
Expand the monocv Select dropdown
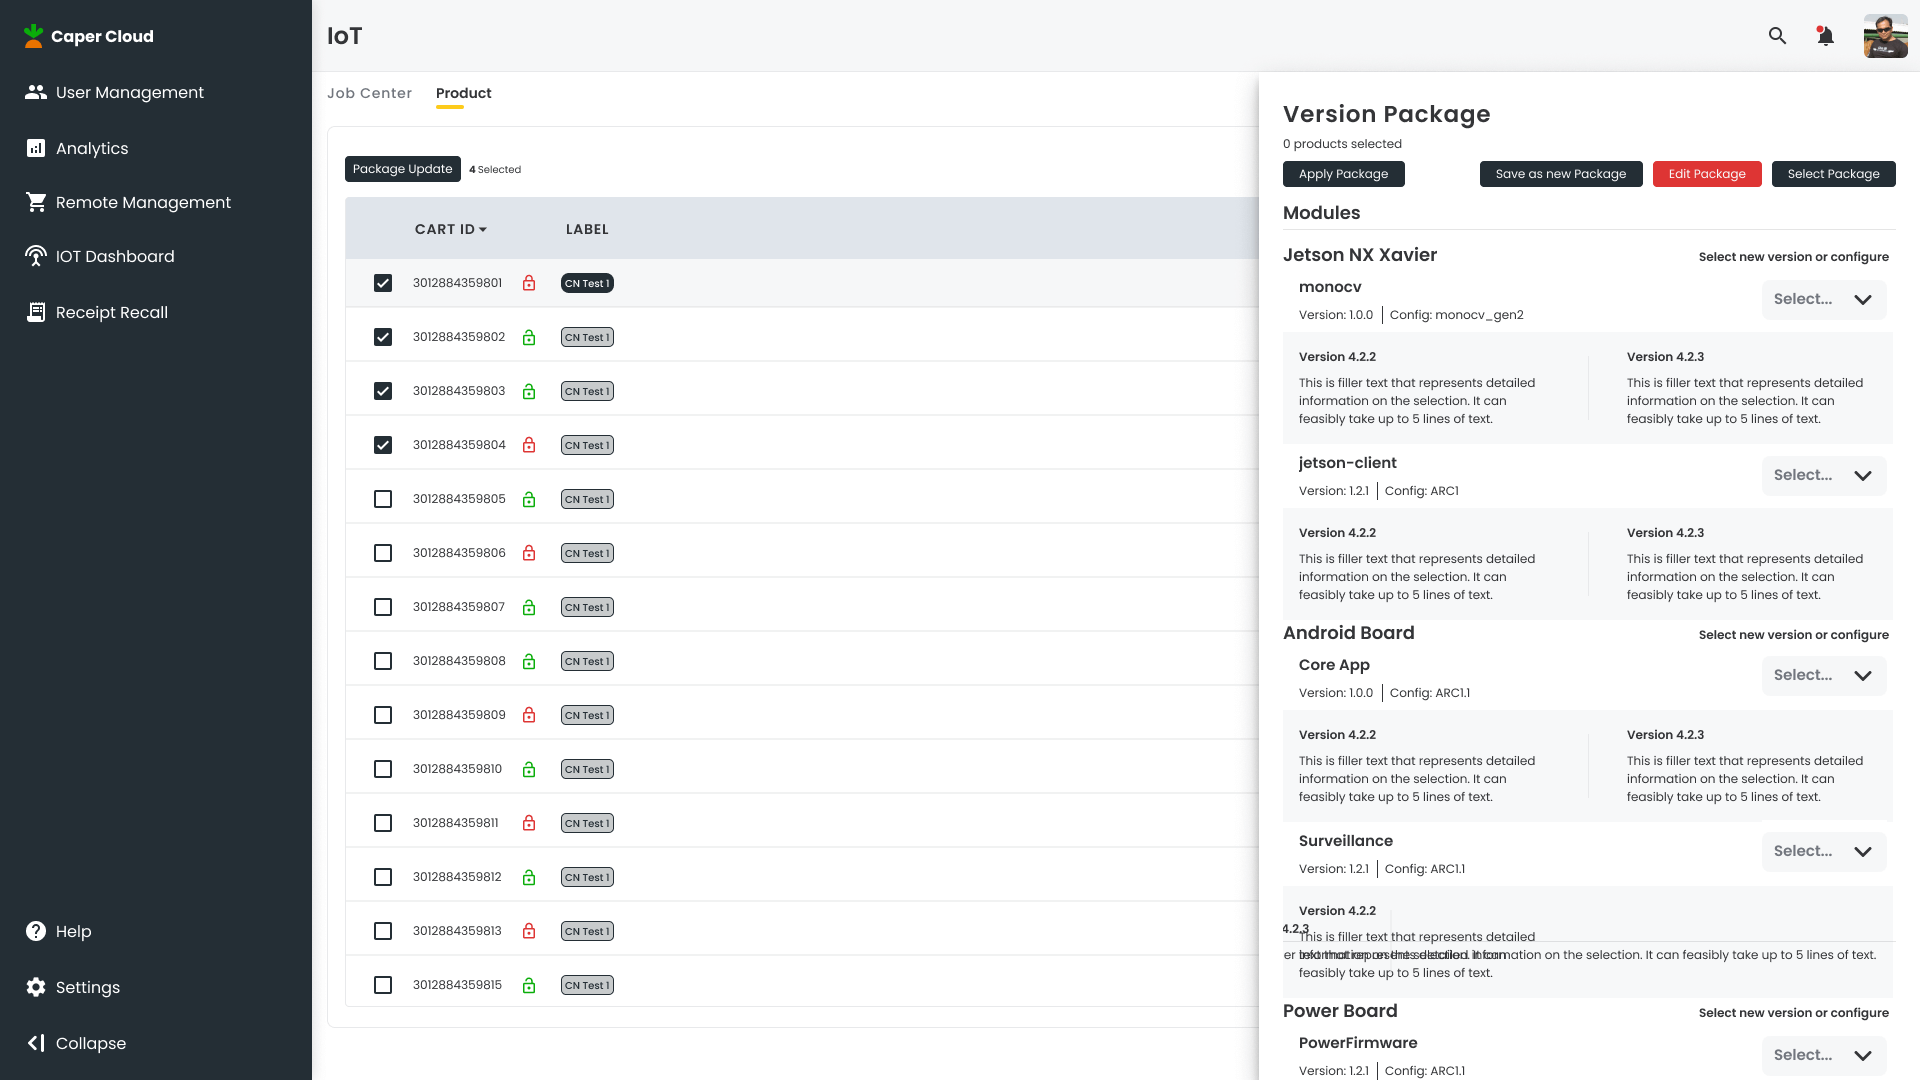point(1823,299)
